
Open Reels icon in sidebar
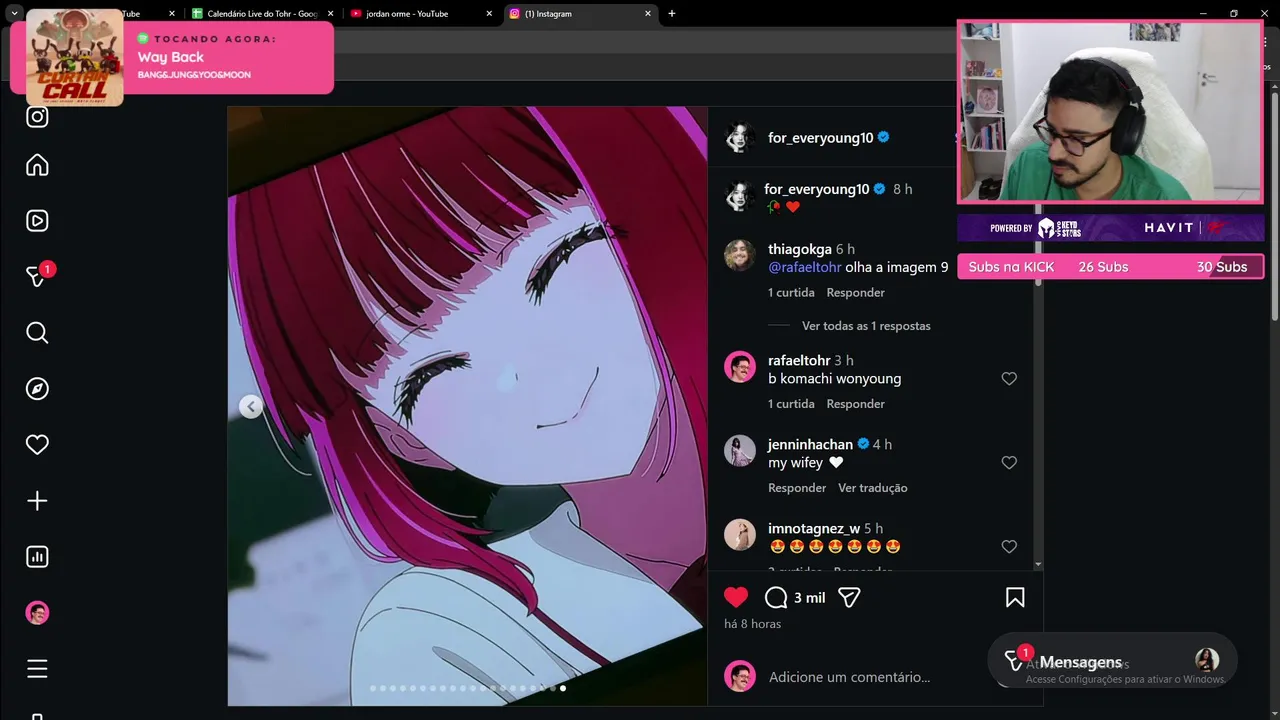coord(37,221)
